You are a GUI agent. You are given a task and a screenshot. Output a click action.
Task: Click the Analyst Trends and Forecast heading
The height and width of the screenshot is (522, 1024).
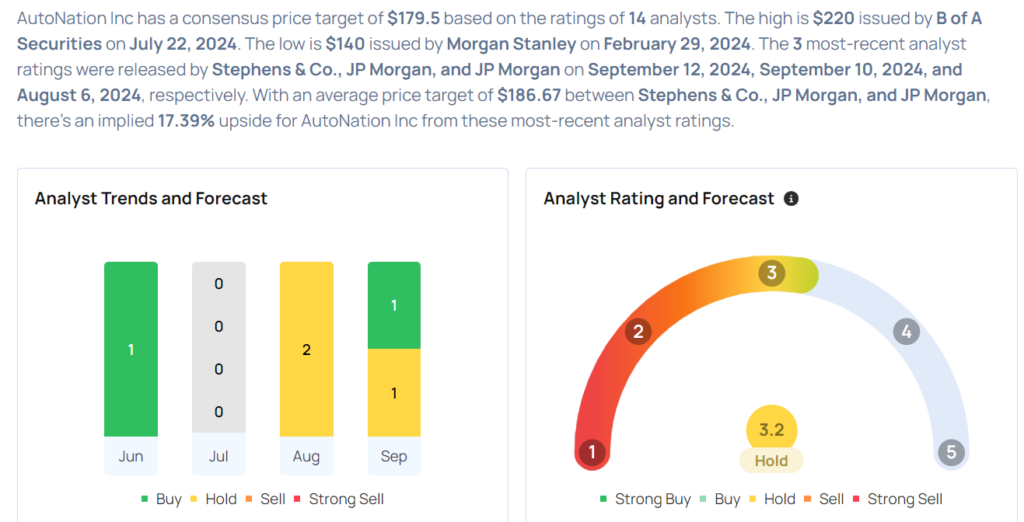click(151, 199)
